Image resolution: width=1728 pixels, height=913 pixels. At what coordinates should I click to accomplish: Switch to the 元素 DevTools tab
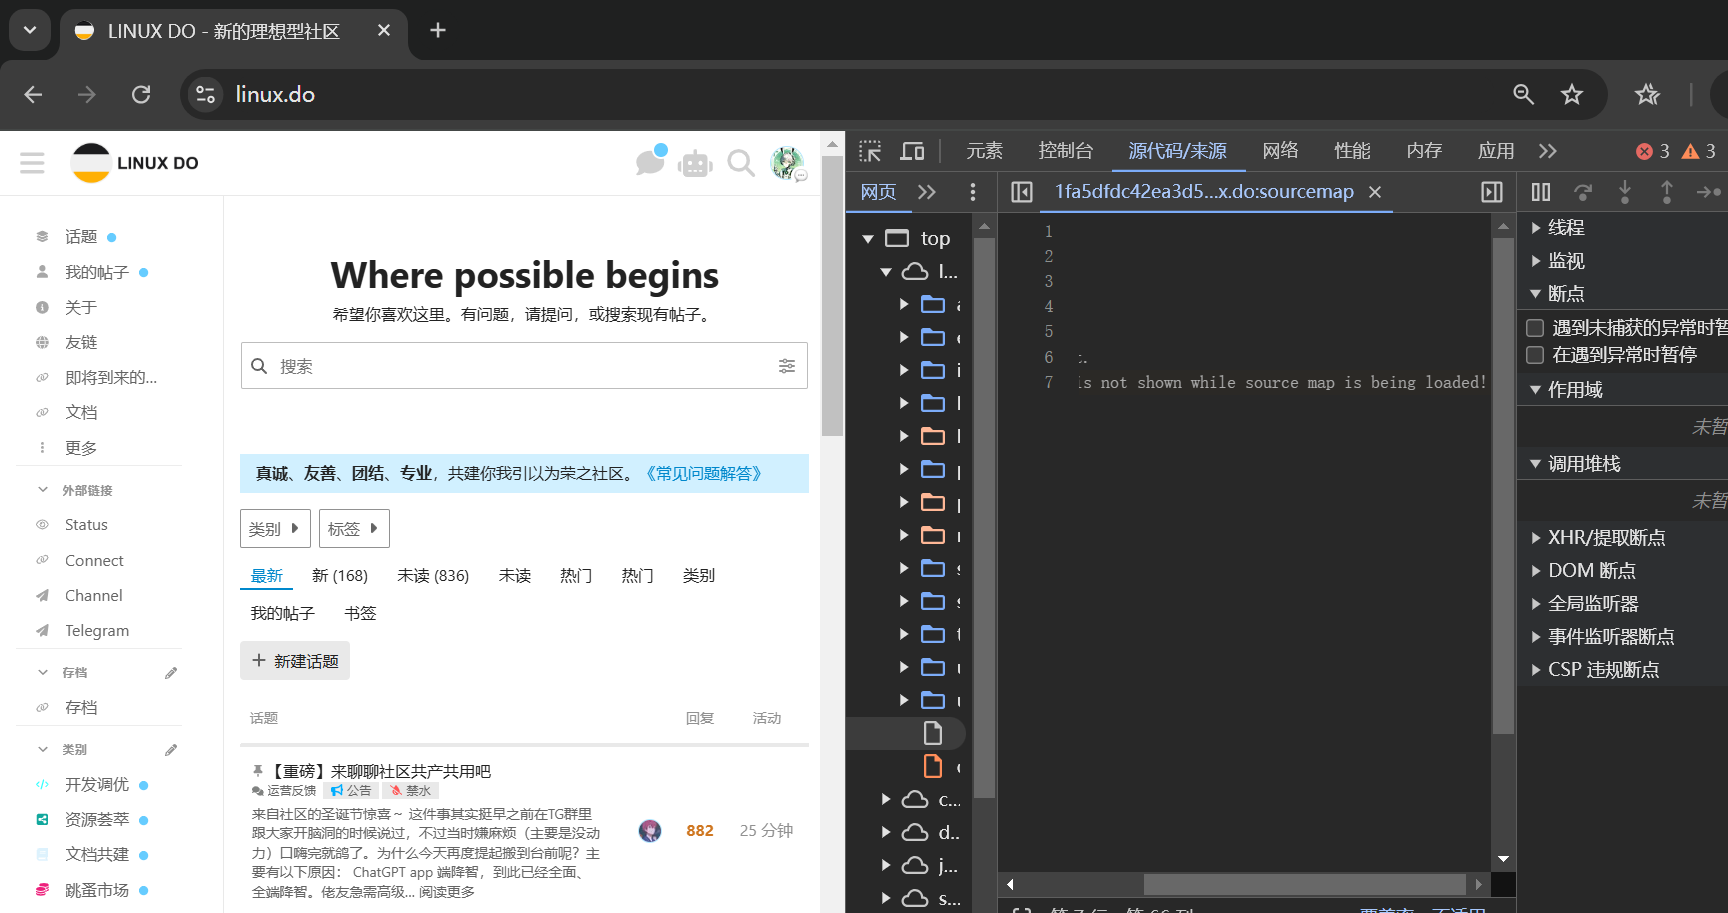(984, 151)
